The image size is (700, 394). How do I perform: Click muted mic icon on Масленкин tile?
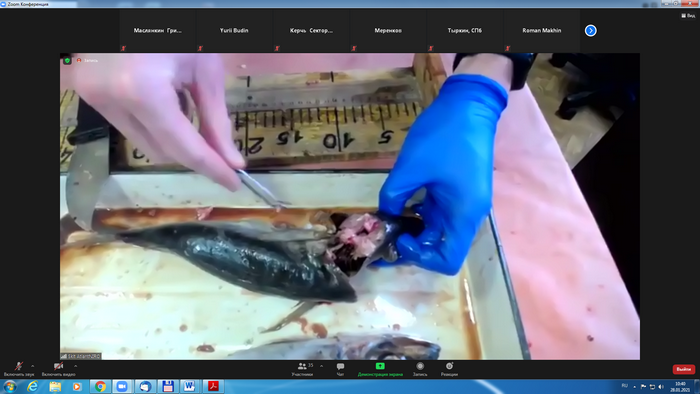123,48
